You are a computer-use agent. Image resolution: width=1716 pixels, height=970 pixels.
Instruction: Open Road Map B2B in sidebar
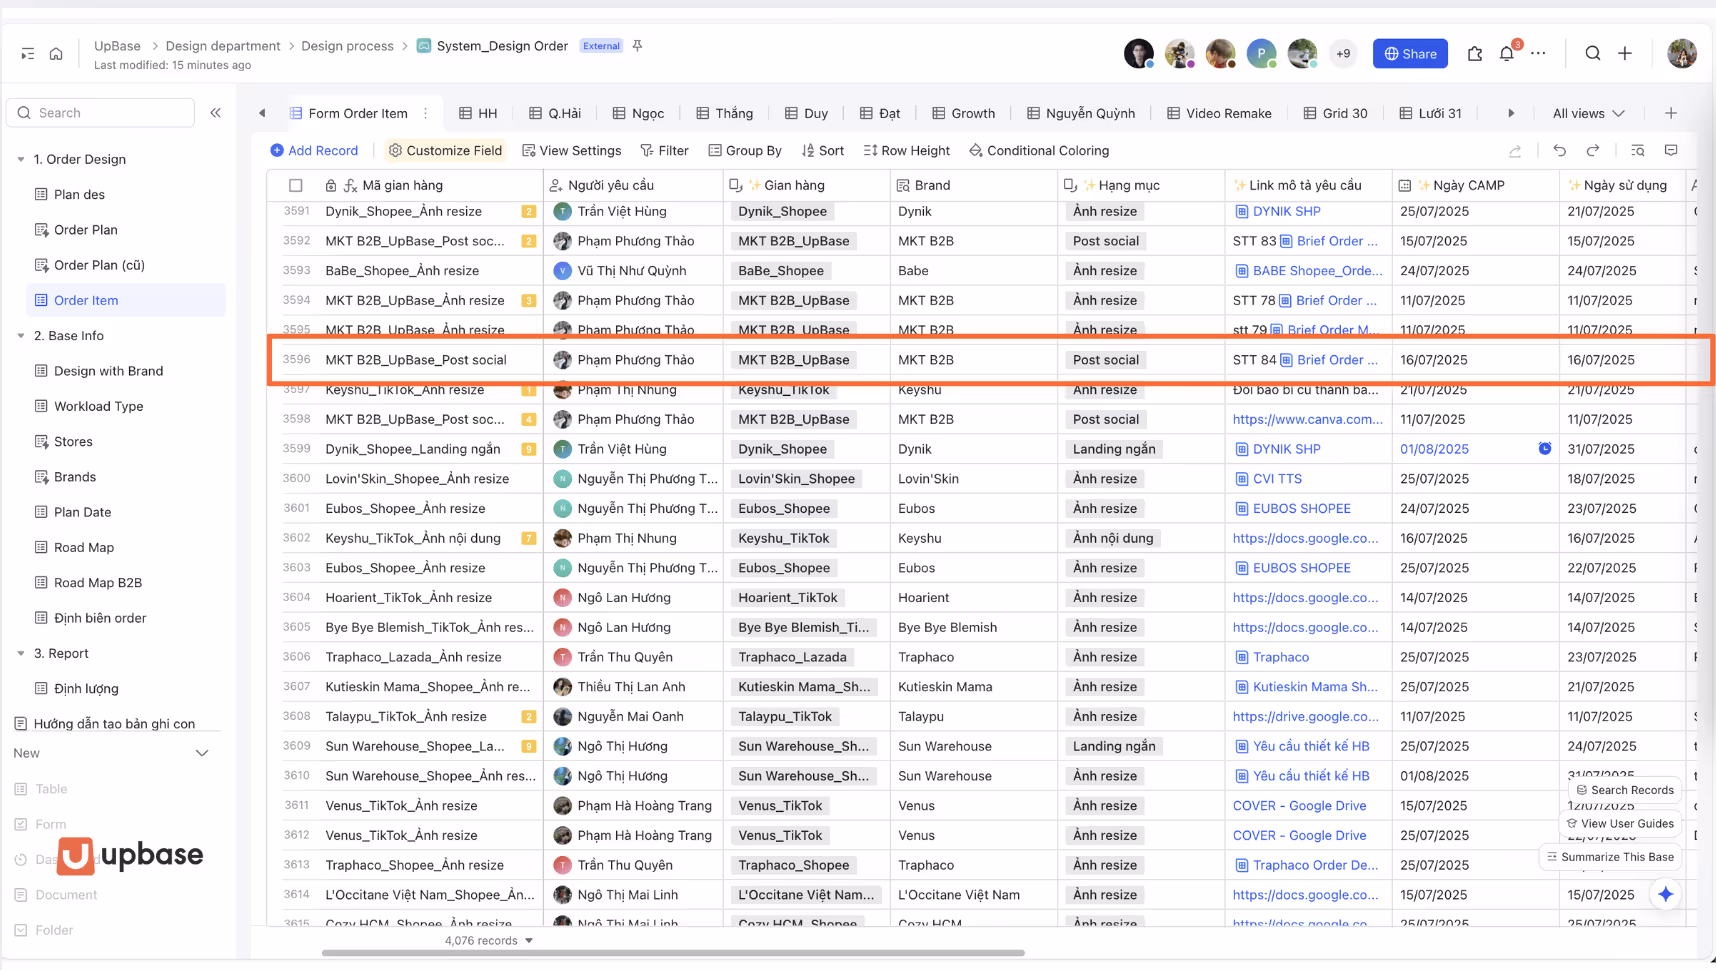(x=98, y=583)
